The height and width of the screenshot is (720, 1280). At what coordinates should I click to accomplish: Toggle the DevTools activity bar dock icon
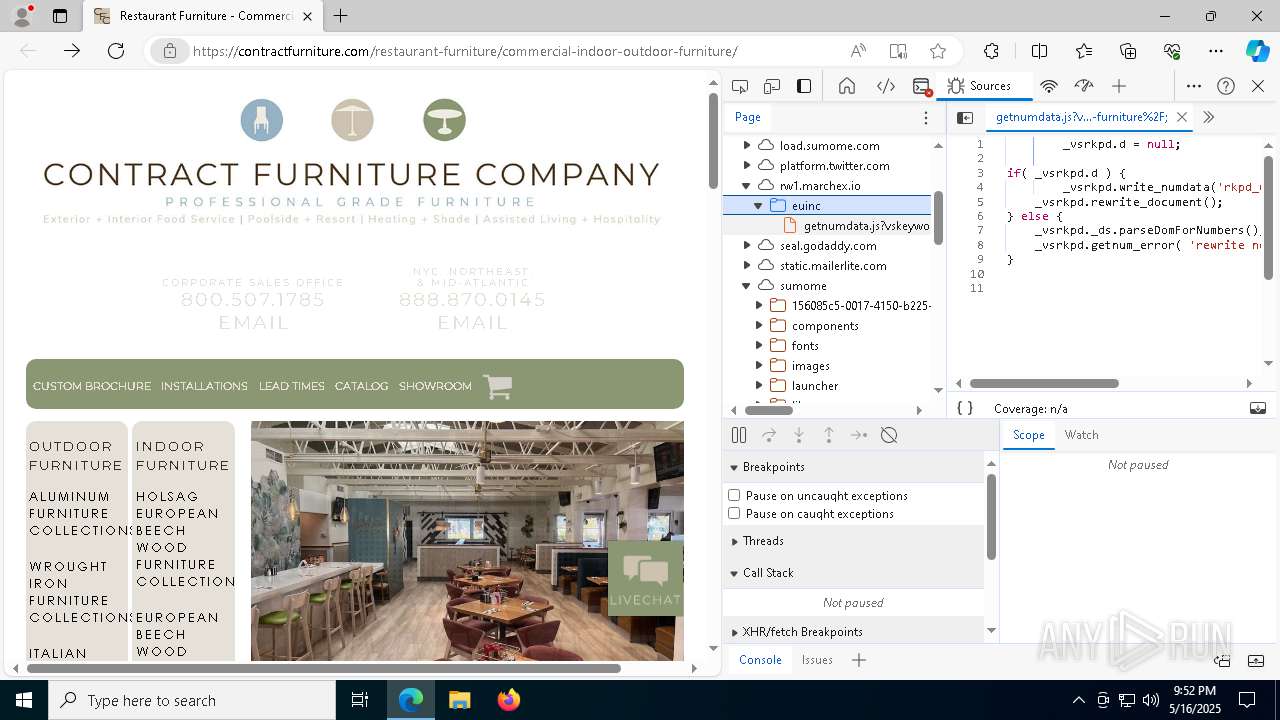804,86
